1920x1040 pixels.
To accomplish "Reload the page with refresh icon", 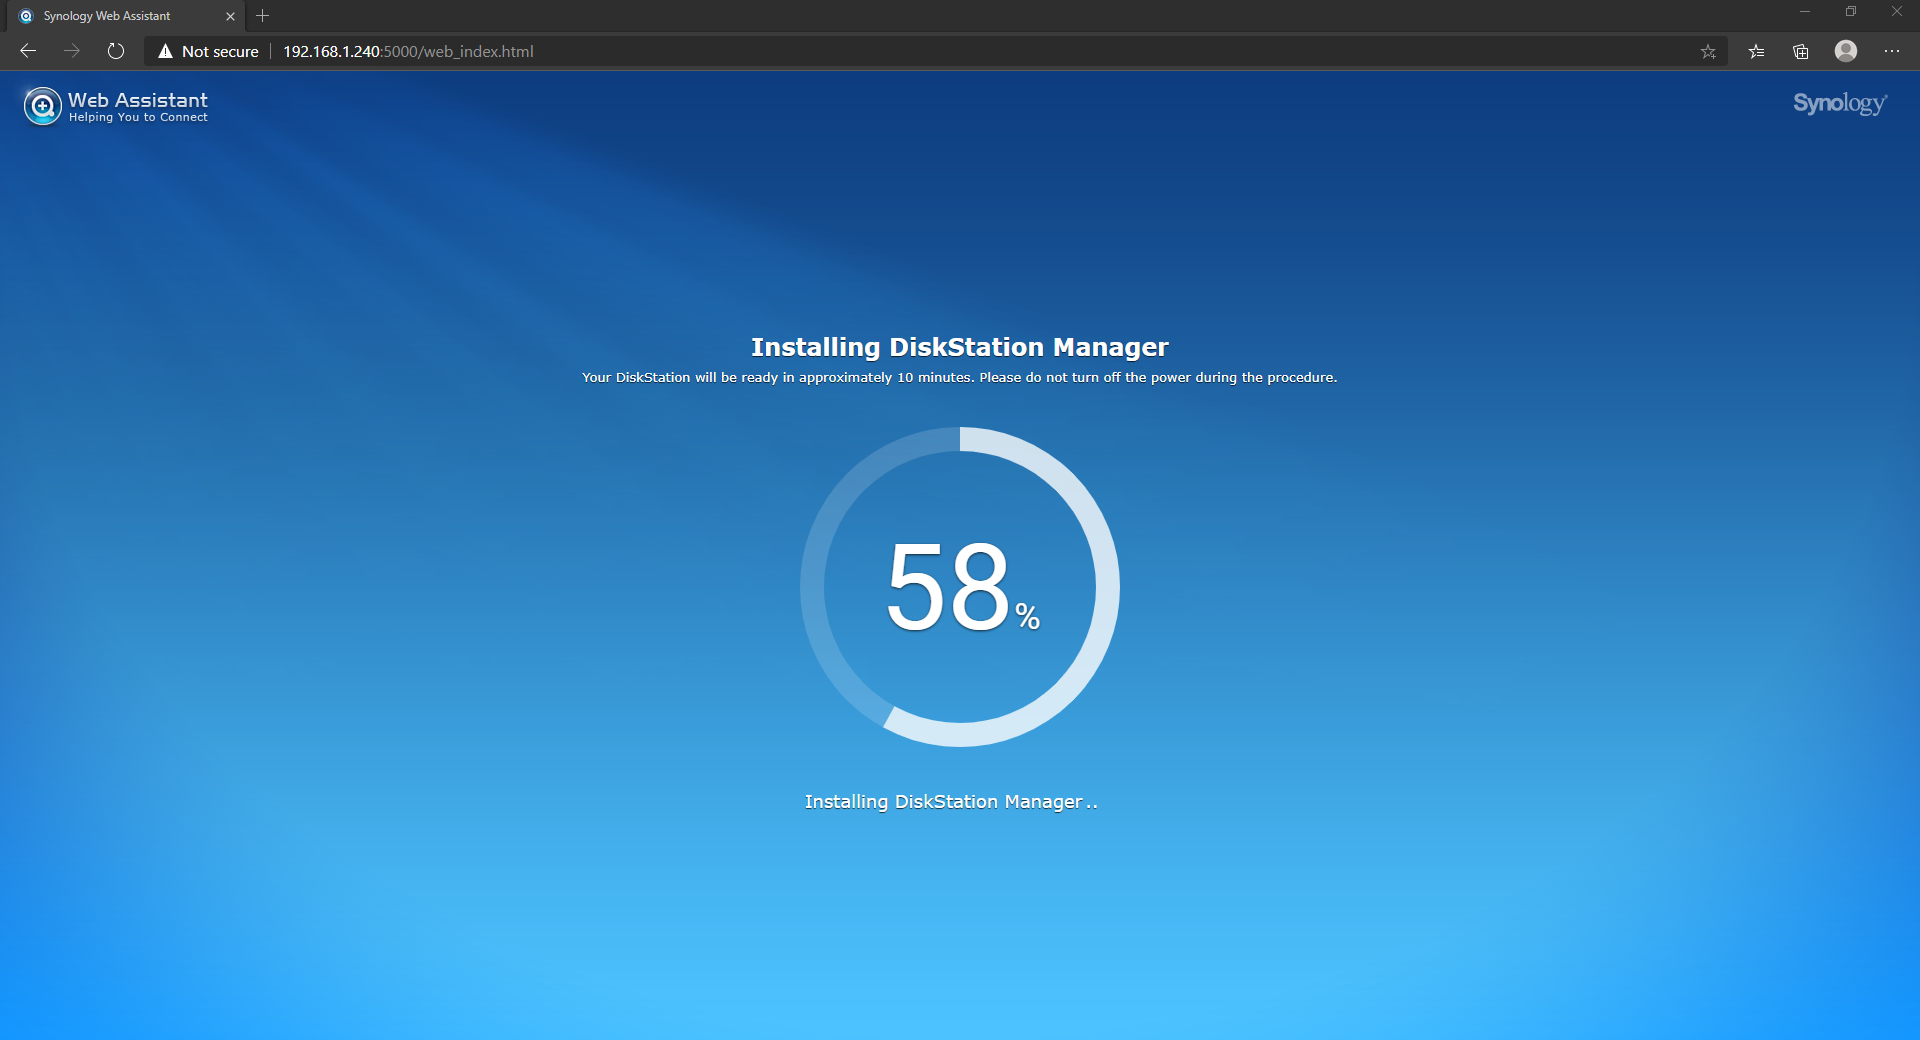I will 116,51.
